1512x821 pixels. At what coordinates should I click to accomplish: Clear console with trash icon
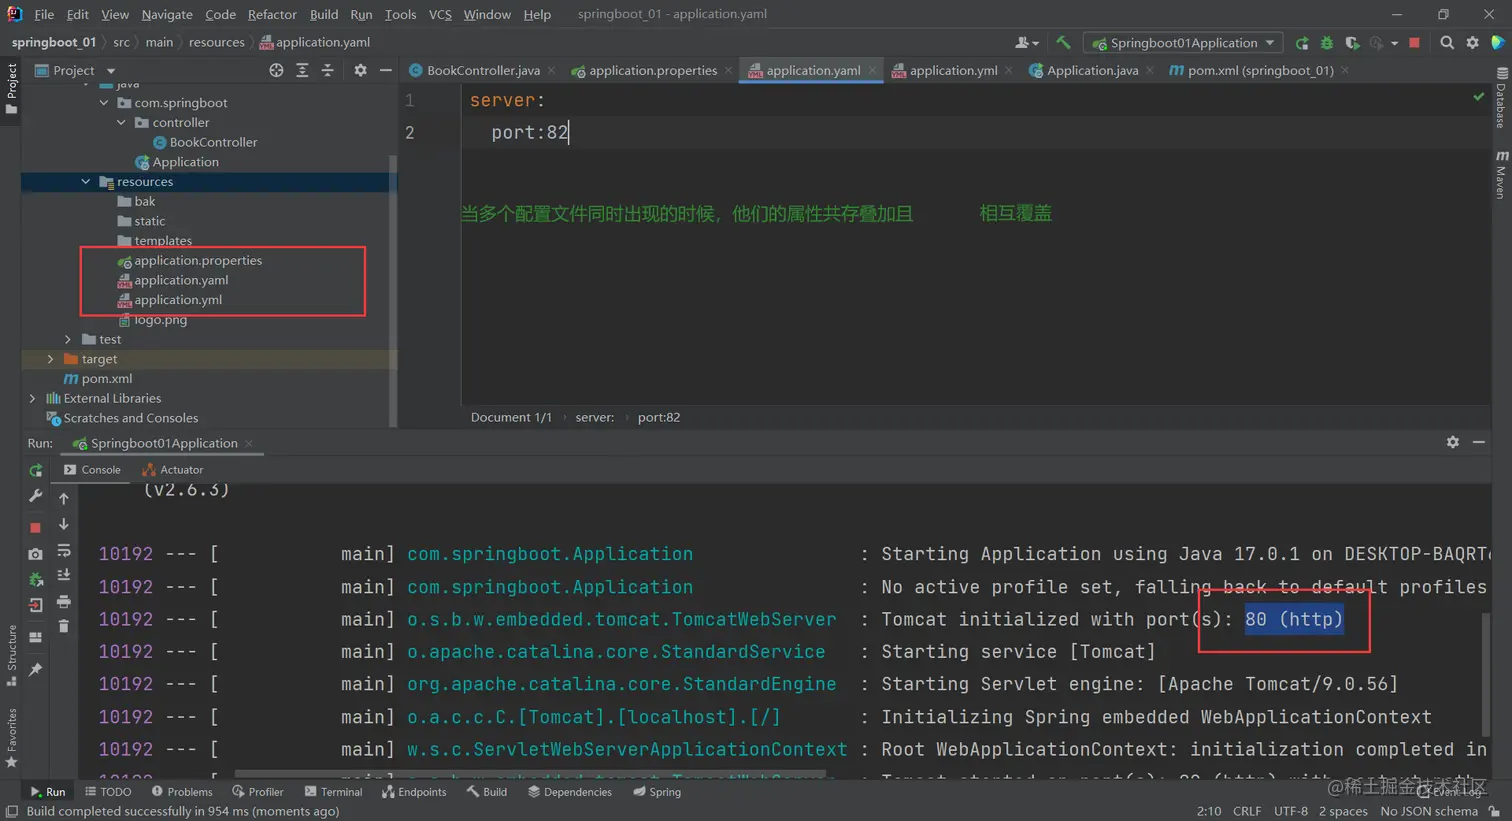point(64,627)
